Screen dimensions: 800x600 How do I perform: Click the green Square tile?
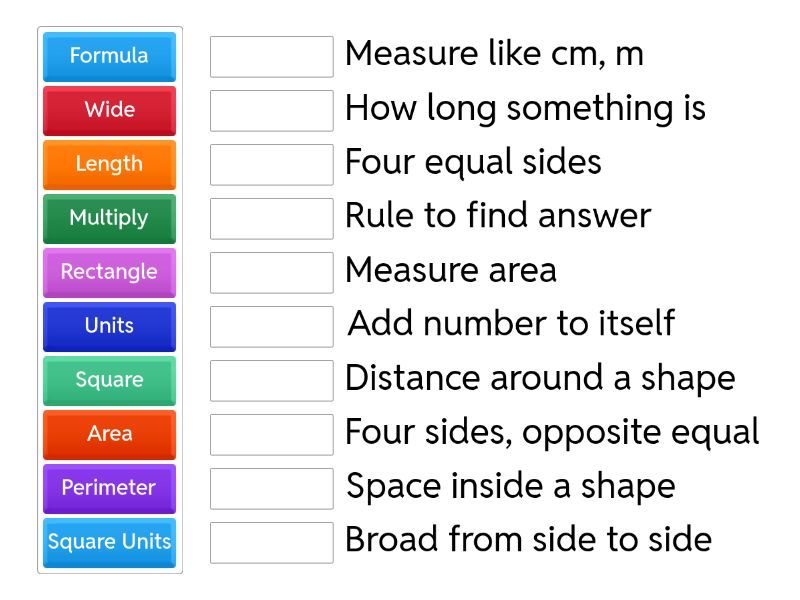tap(109, 380)
